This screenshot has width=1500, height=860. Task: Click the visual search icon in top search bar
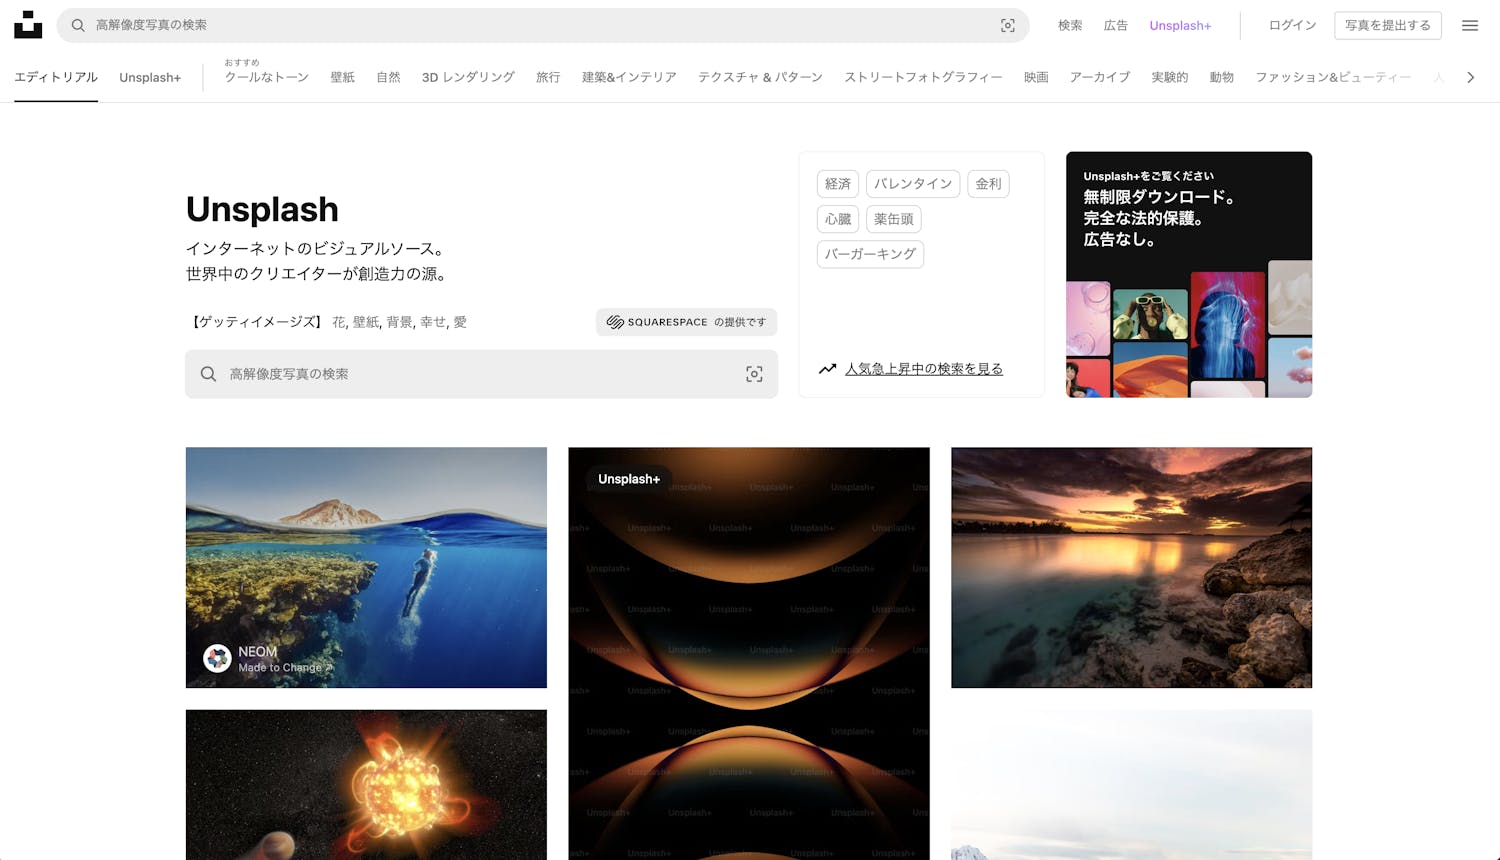[1008, 26]
